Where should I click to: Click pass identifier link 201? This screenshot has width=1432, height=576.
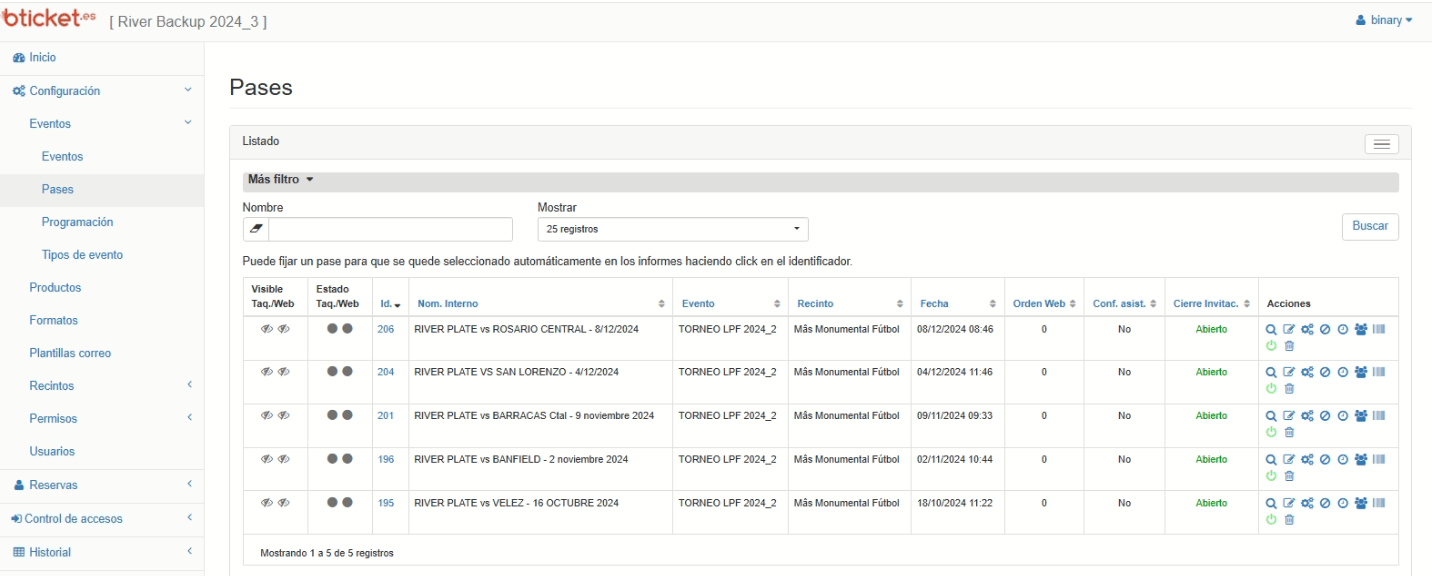[385, 415]
